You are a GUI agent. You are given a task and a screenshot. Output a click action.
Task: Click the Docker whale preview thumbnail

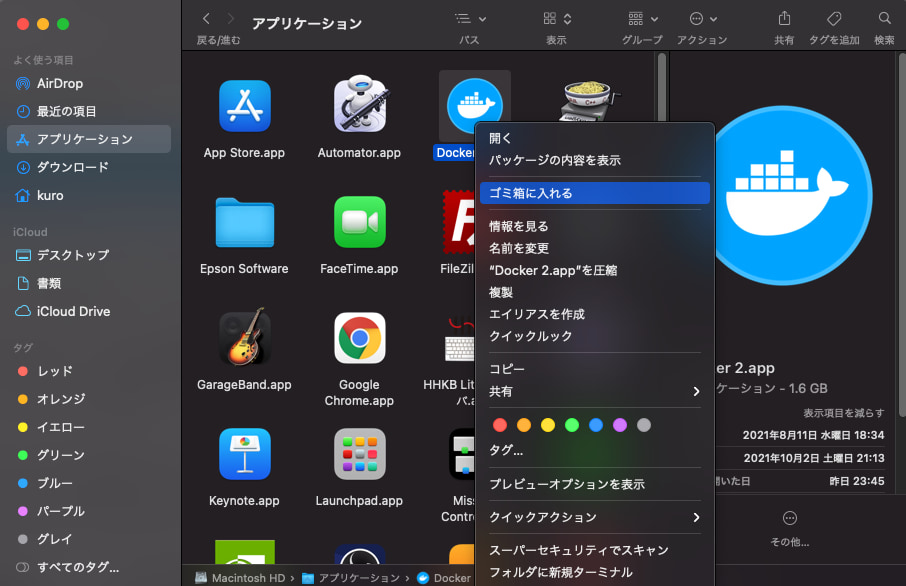click(794, 195)
